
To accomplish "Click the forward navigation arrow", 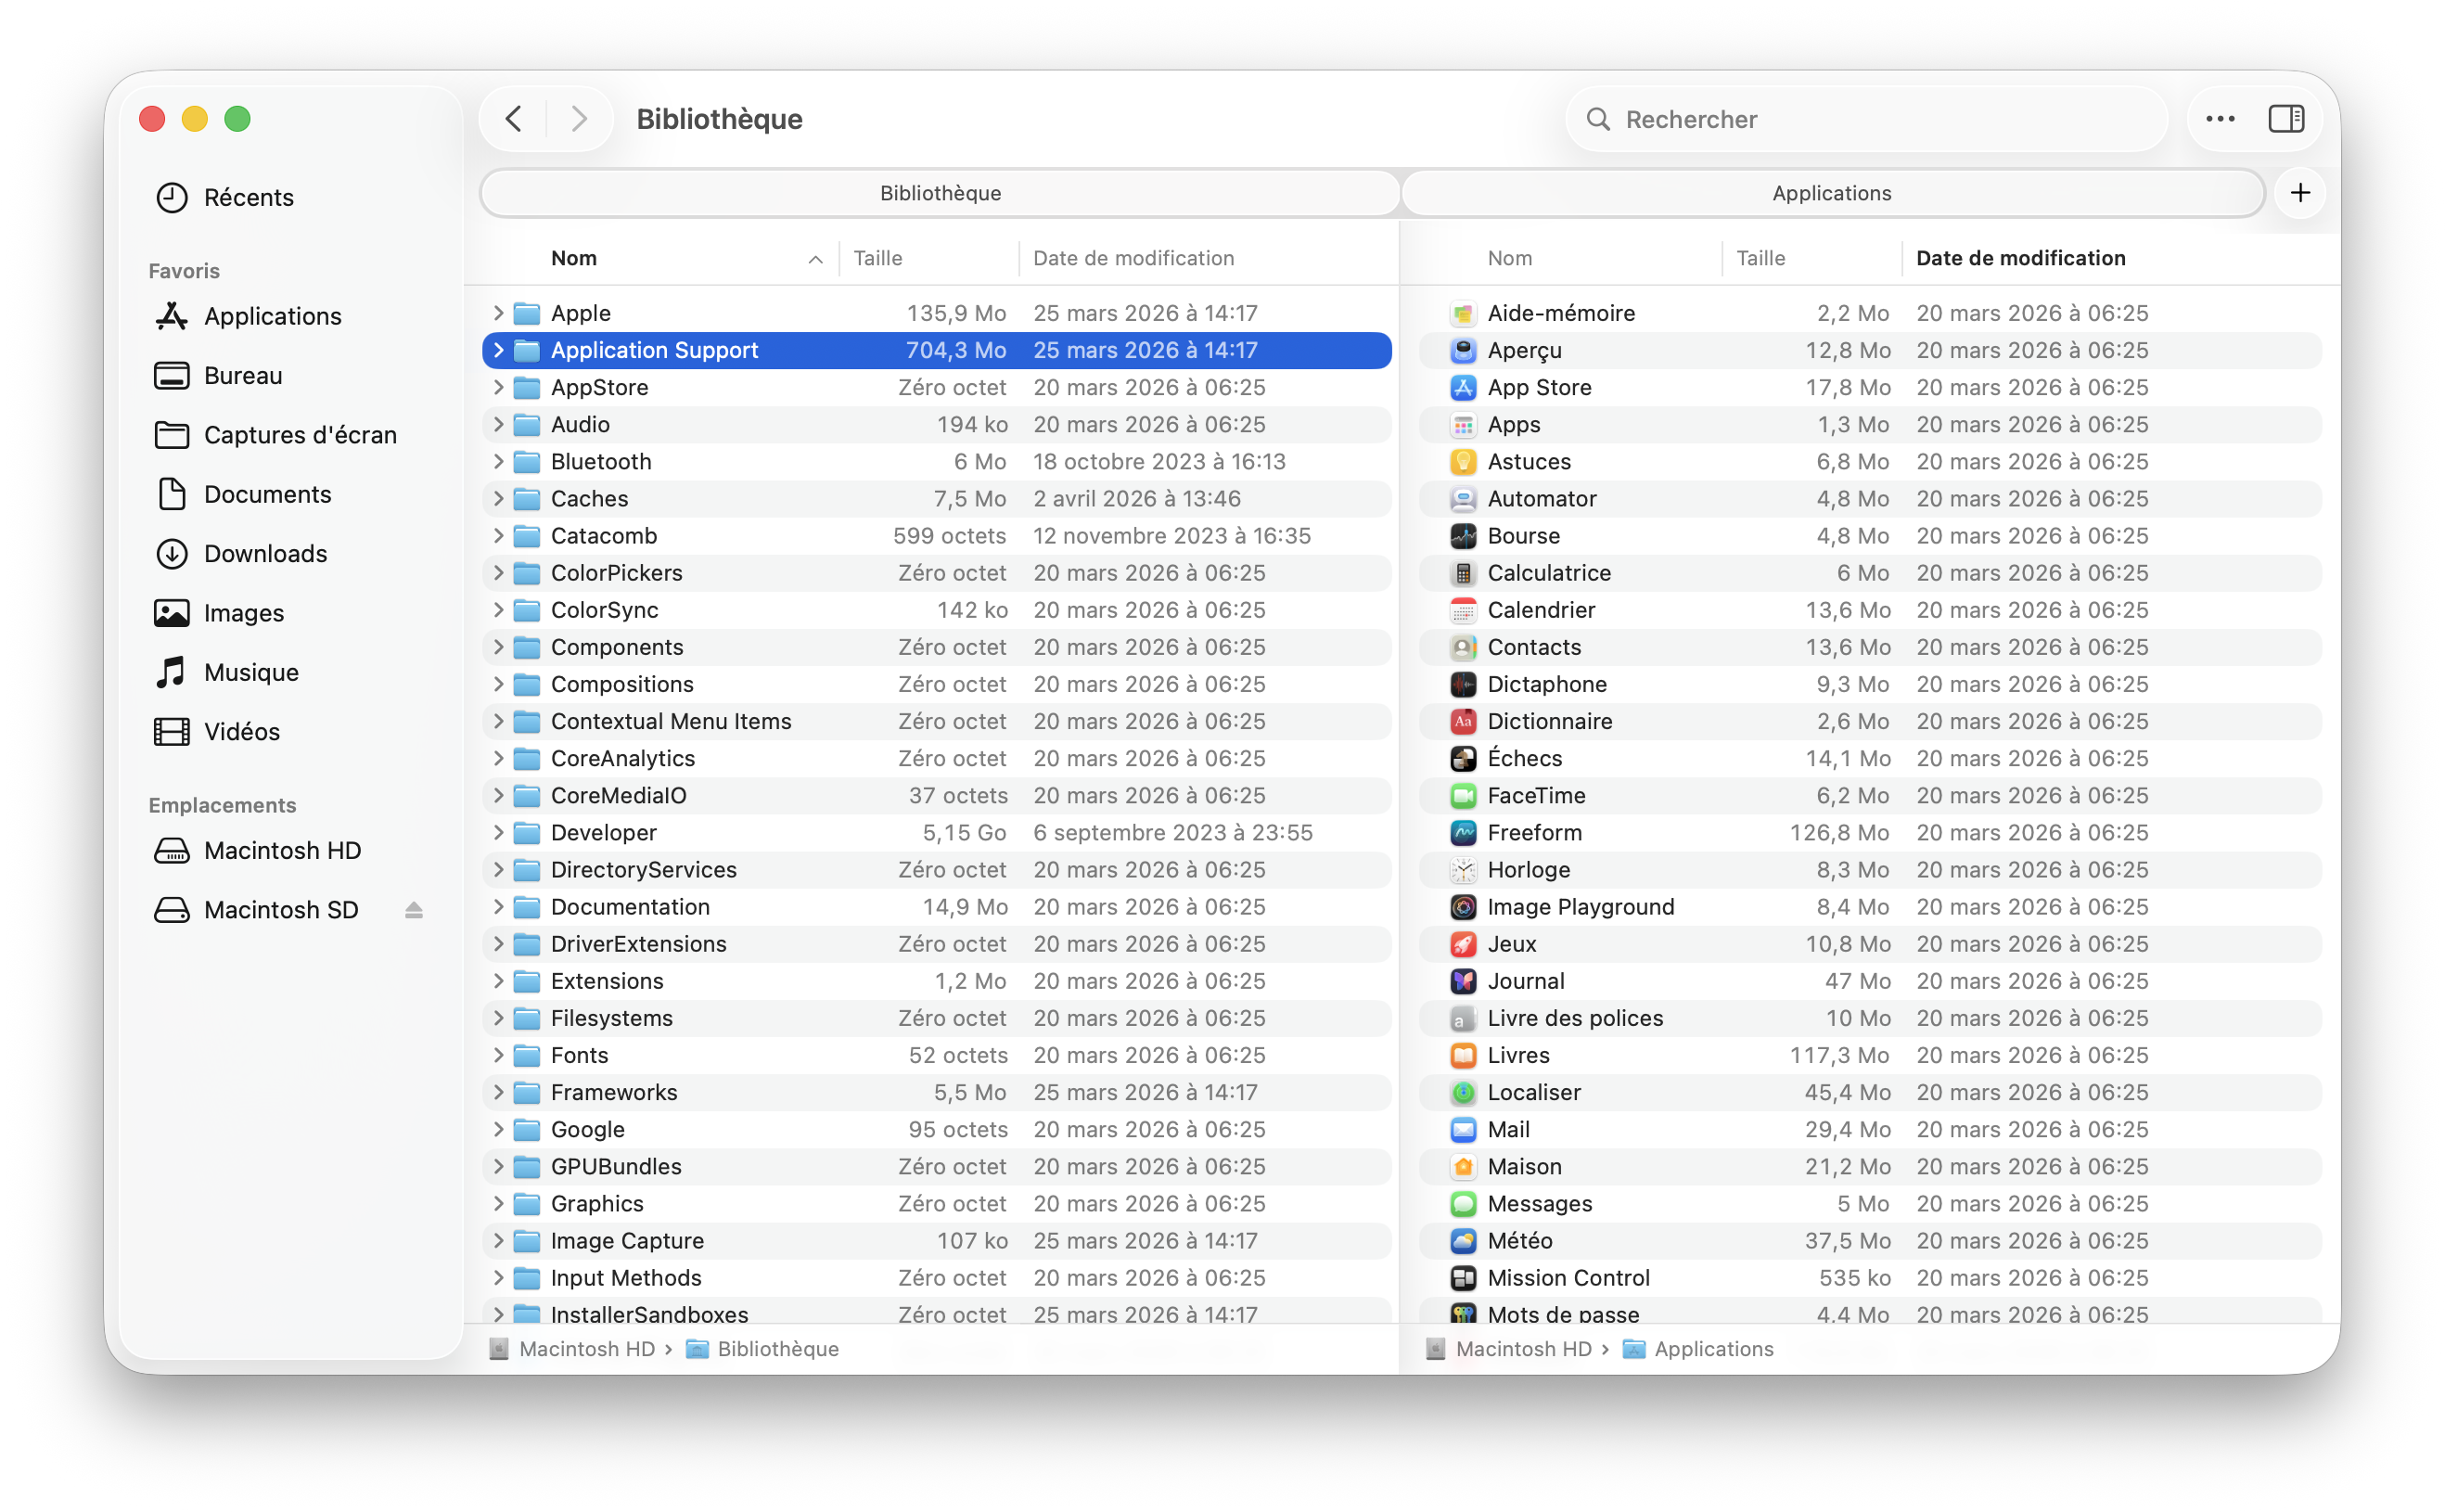I will [x=578, y=119].
